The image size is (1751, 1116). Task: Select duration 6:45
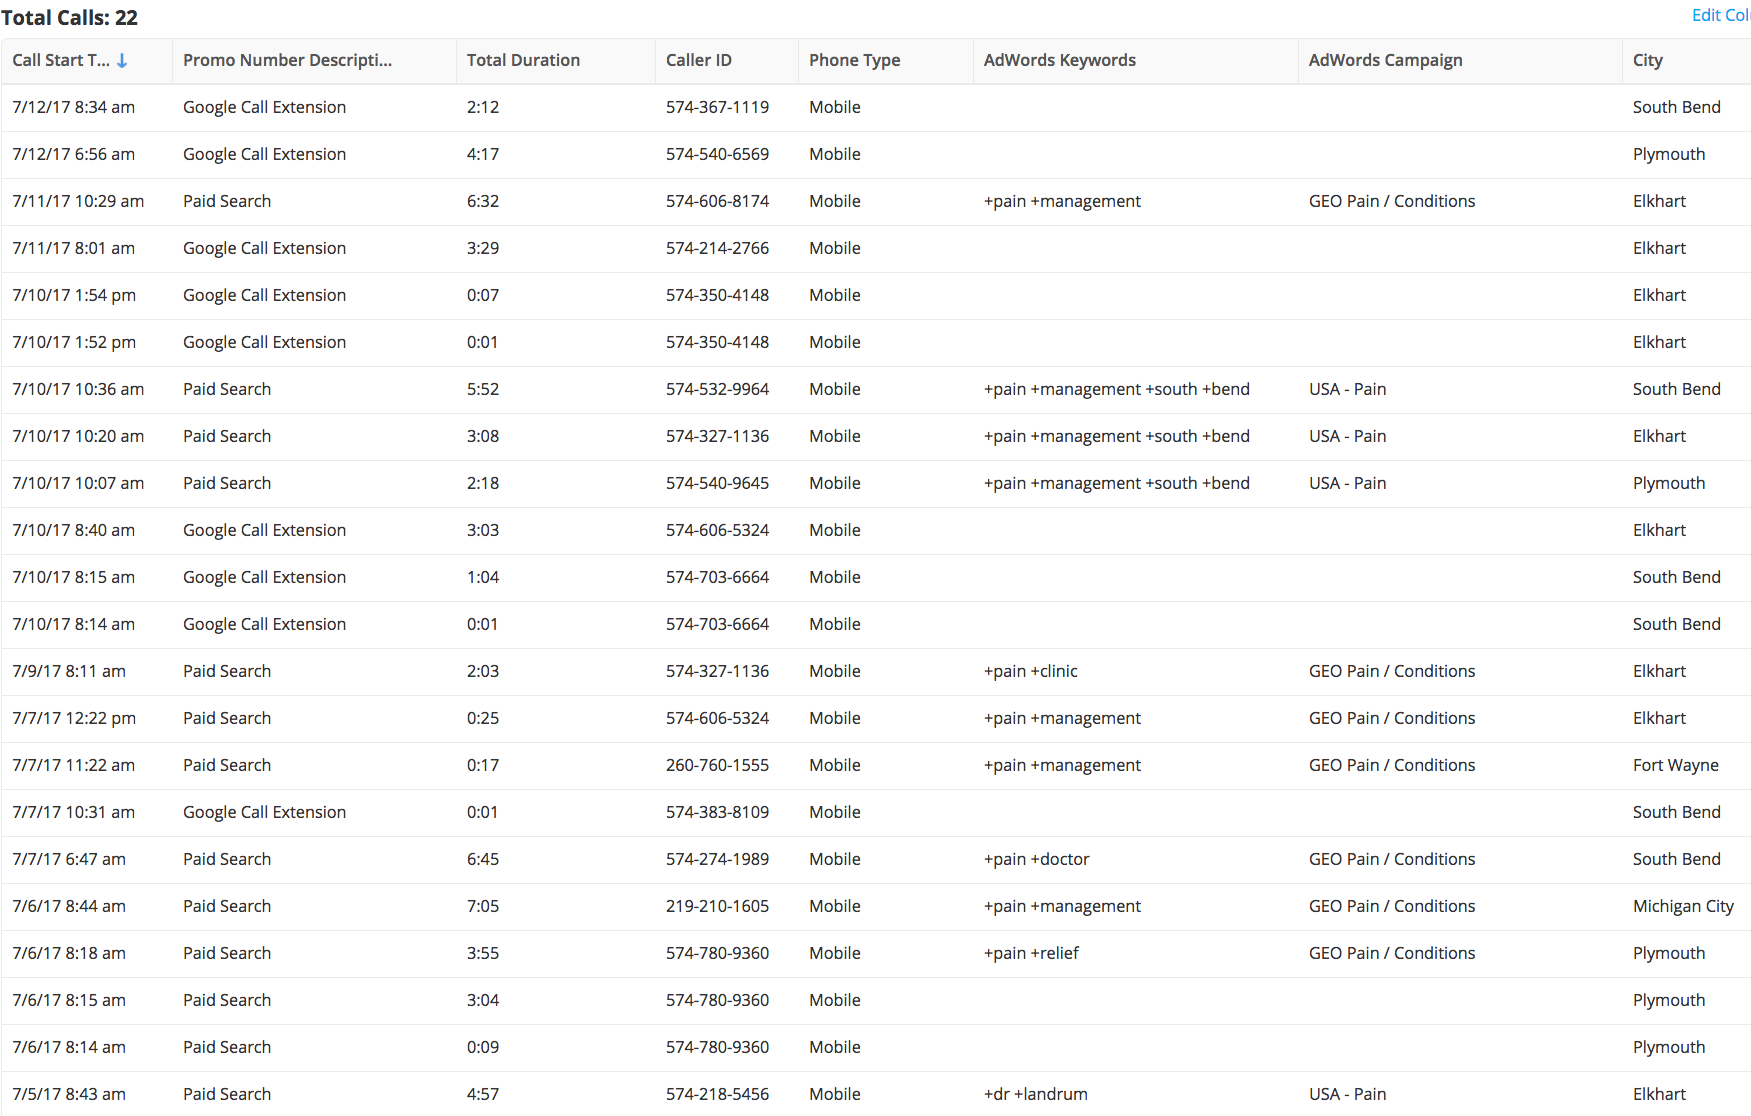[483, 859]
